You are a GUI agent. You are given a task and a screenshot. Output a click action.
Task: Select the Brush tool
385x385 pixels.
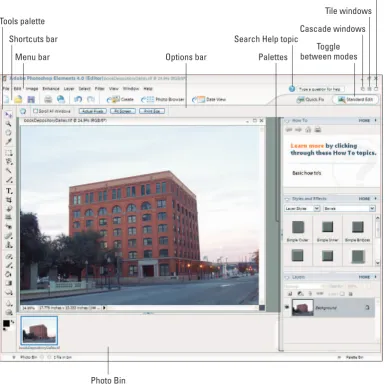click(x=9, y=266)
